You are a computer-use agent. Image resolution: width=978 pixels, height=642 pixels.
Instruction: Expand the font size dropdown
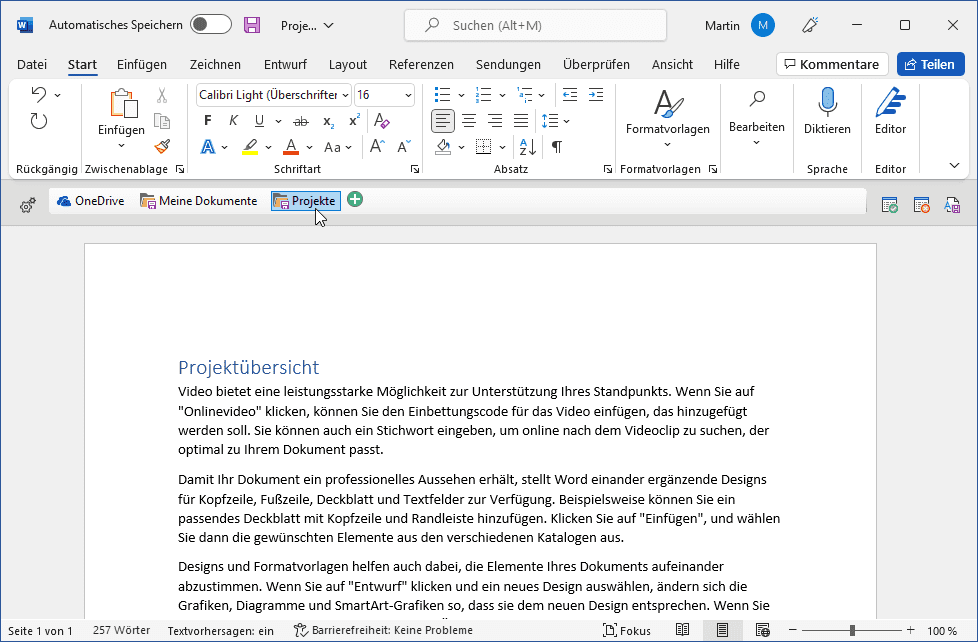pyautogui.click(x=408, y=95)
